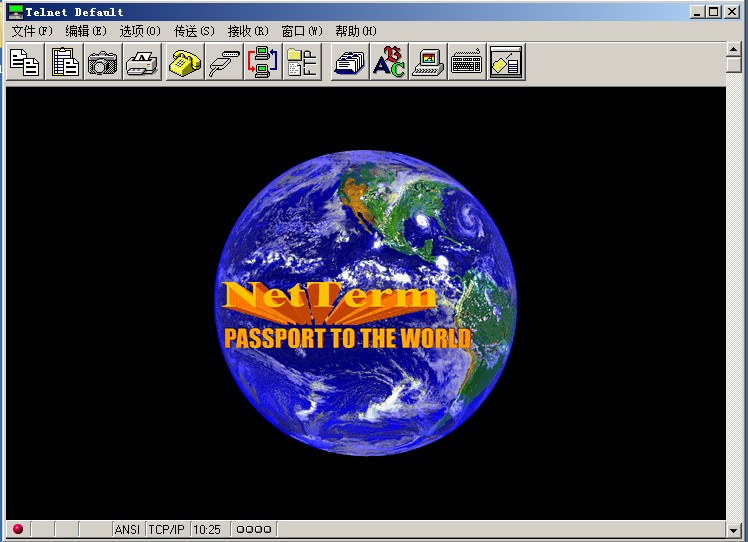Minimize the Telnet Default window

click(x=697, y=11)
